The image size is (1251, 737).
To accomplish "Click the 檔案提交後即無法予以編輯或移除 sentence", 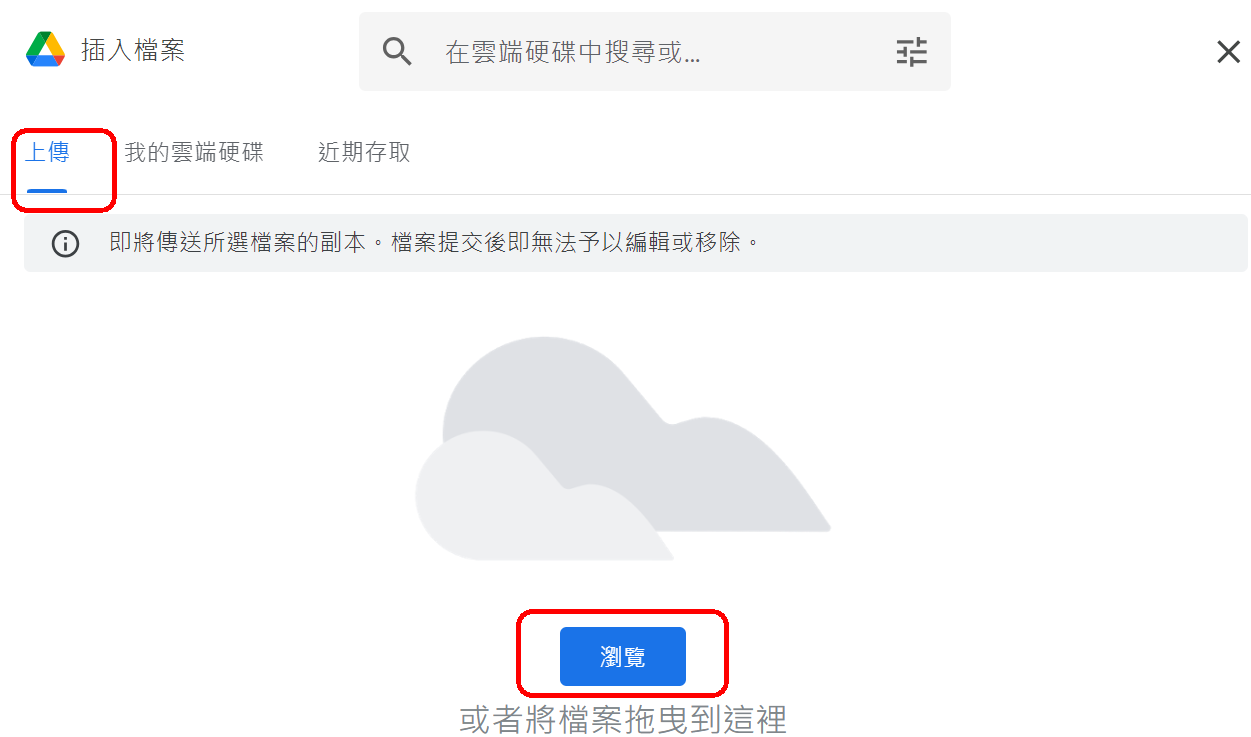I will tap(568, 243).
